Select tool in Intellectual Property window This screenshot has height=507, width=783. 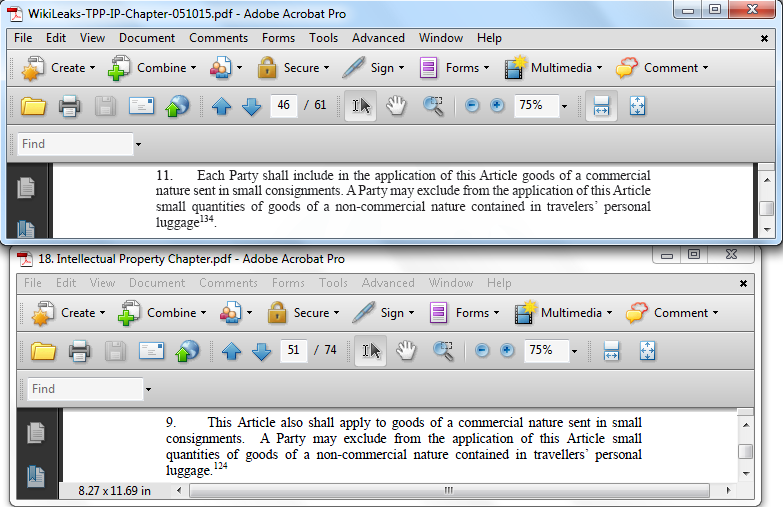coord(371,351)
